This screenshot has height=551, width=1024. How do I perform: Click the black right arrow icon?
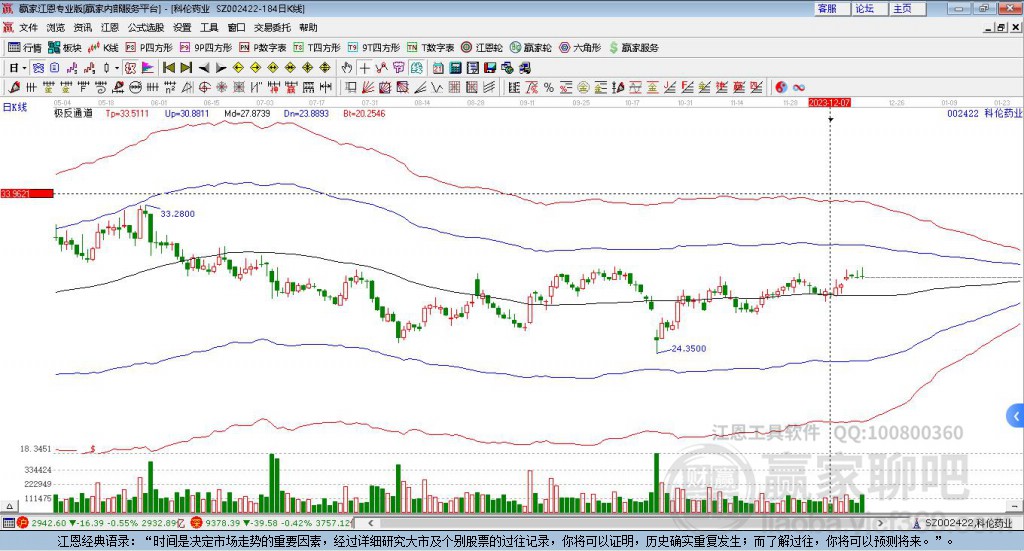click(221, 68)
